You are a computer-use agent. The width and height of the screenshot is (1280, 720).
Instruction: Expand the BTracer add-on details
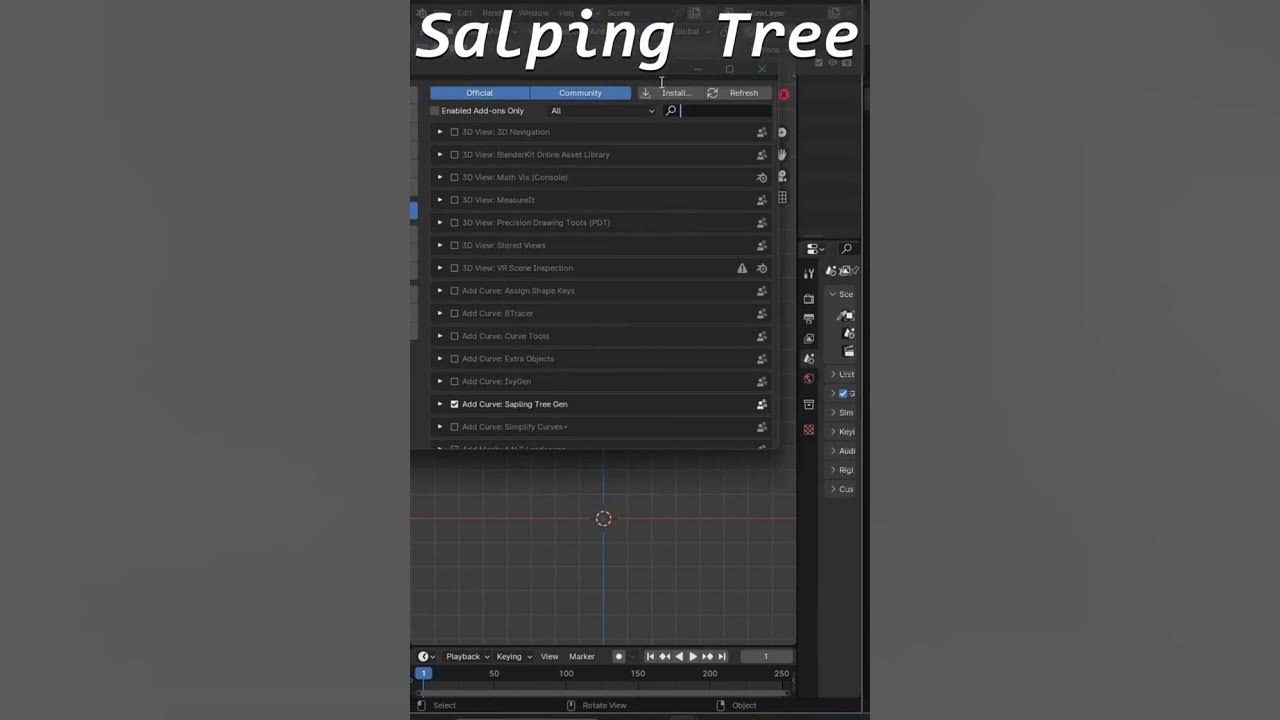(439, 313)
